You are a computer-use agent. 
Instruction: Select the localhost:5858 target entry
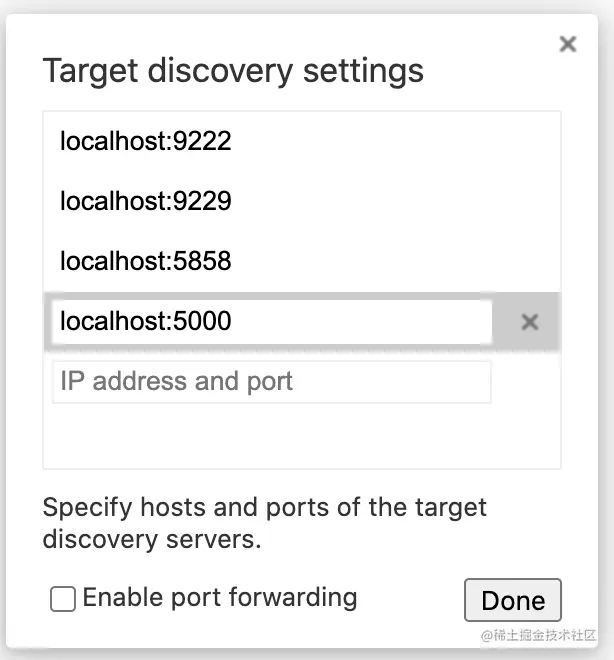point(146,261)
